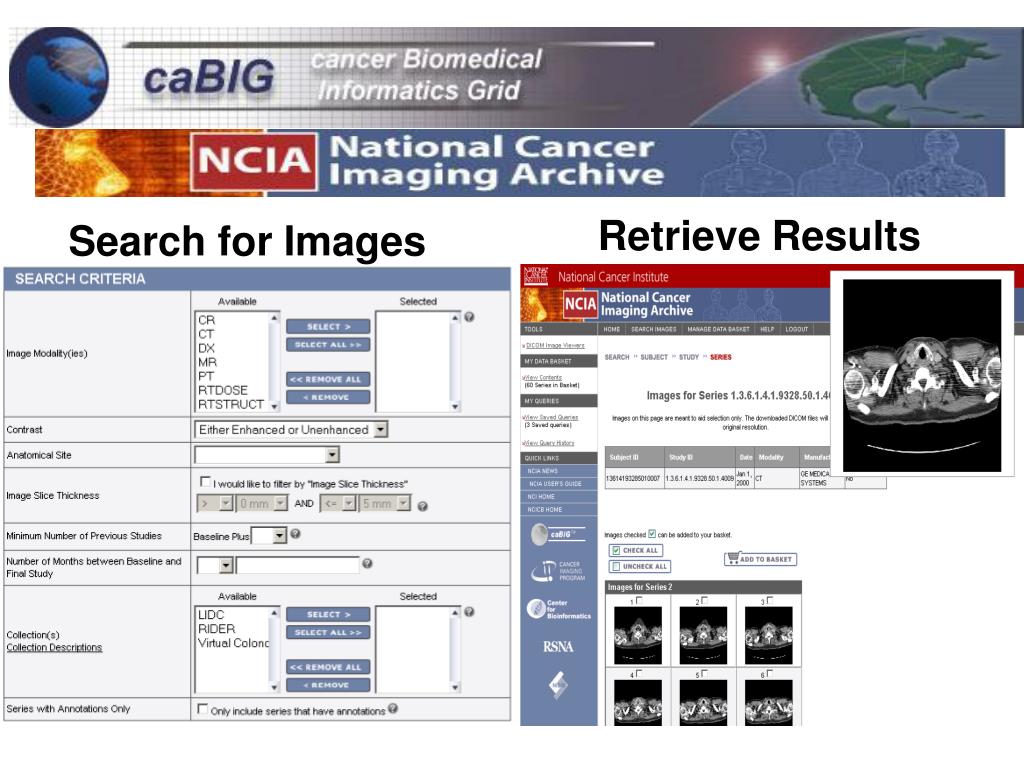Click the shopping cart Add to Basket icon

[x=733, y=558]
